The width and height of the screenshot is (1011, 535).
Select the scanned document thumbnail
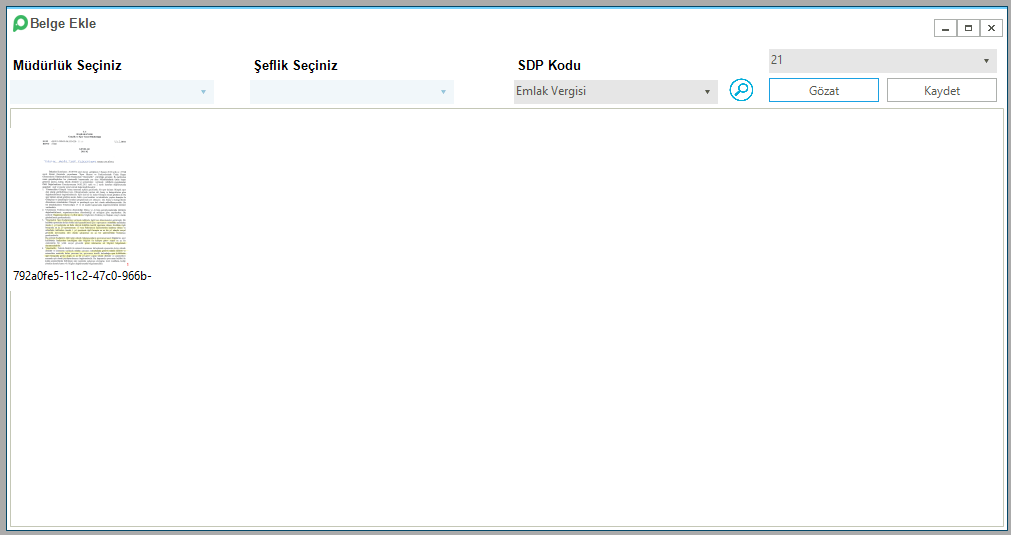pyautogui.click(x=84, y=197)
